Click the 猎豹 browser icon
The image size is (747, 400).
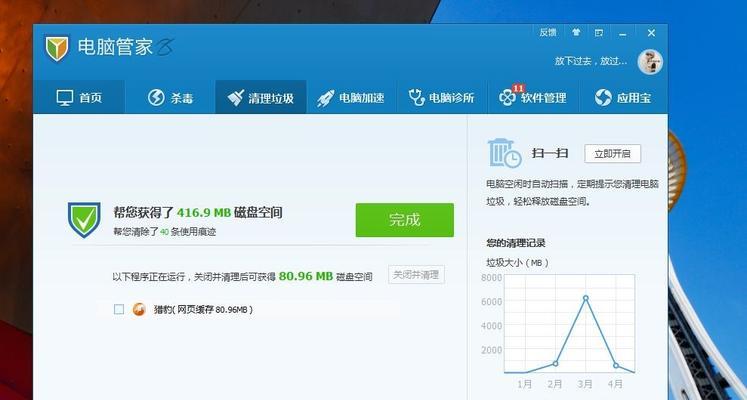click(139, 310)
